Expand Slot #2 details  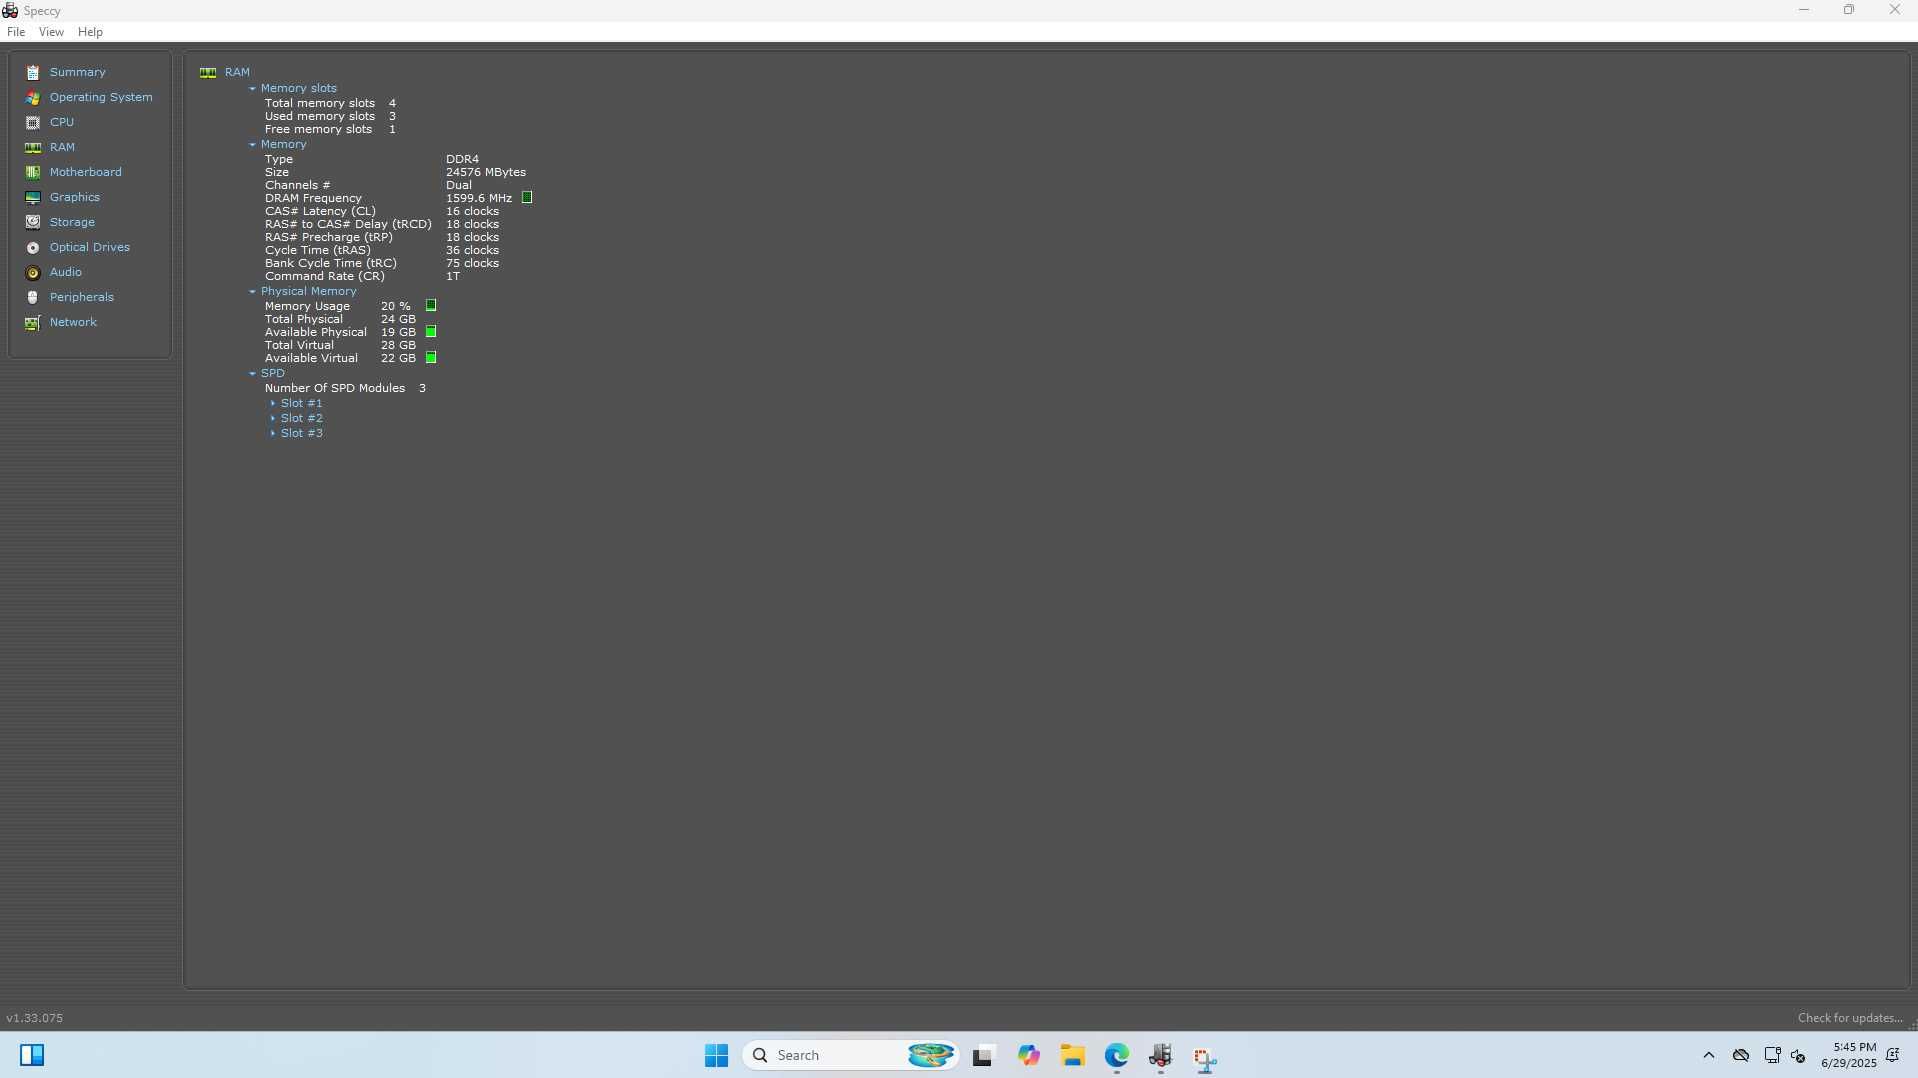(x=273, y=418)
